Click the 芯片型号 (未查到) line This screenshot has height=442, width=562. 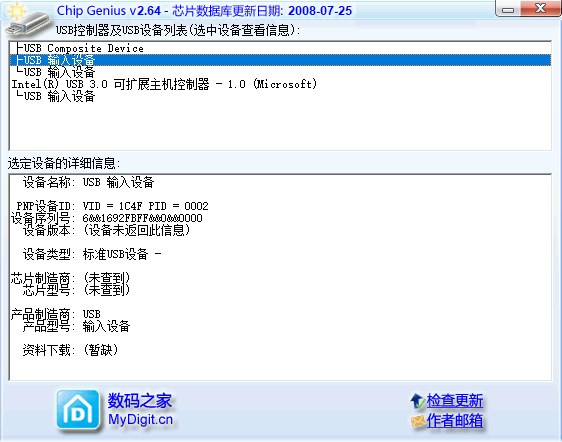click(x=76, y=290)
